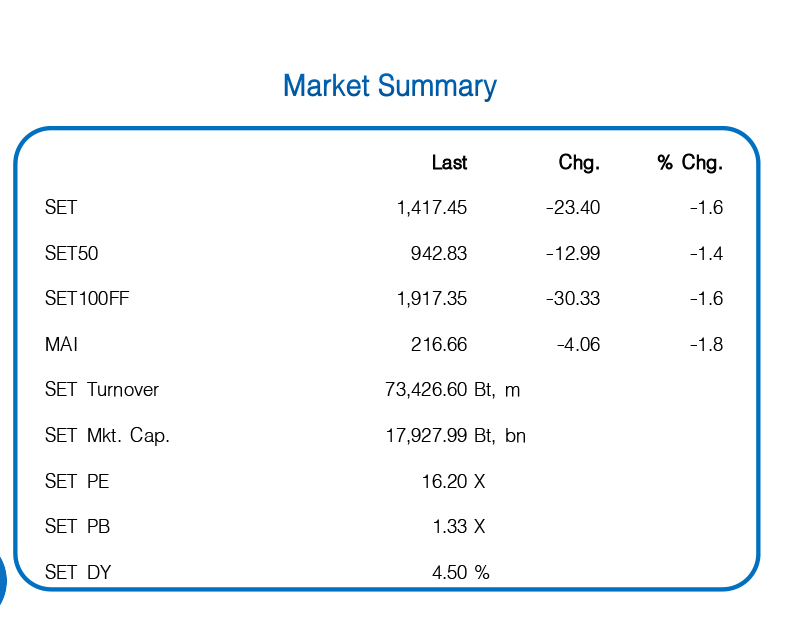Click the SET PB label
The image size is (793, 619).
click(x=77, y=527)
